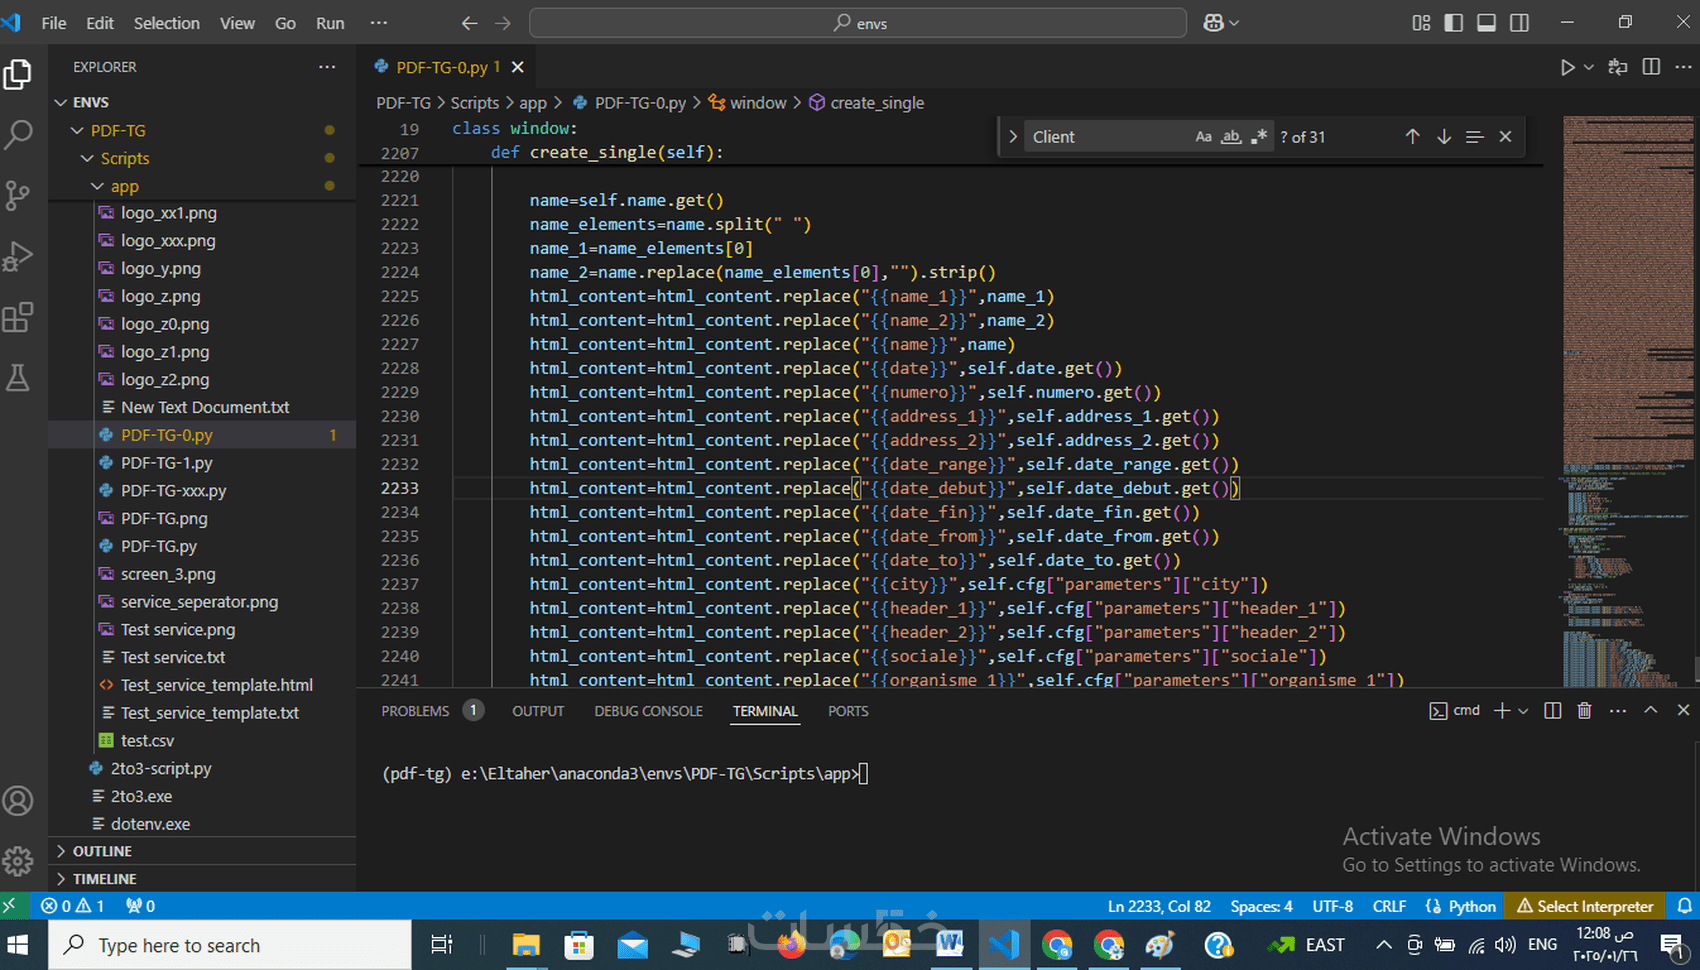Switch to the DEBUG CONSOLE tab
This screenshot has width=1700, height=970.
(x=648, y=711)
